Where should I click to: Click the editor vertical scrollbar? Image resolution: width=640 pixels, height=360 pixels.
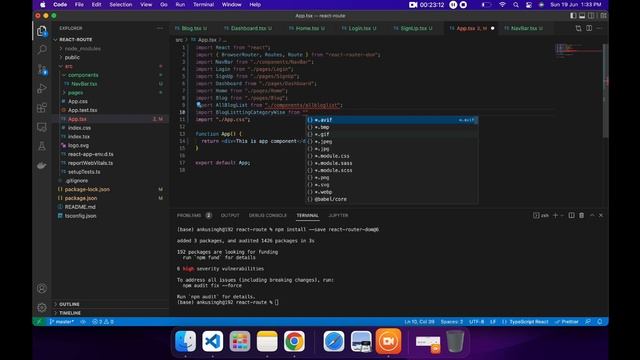[606, 90]
